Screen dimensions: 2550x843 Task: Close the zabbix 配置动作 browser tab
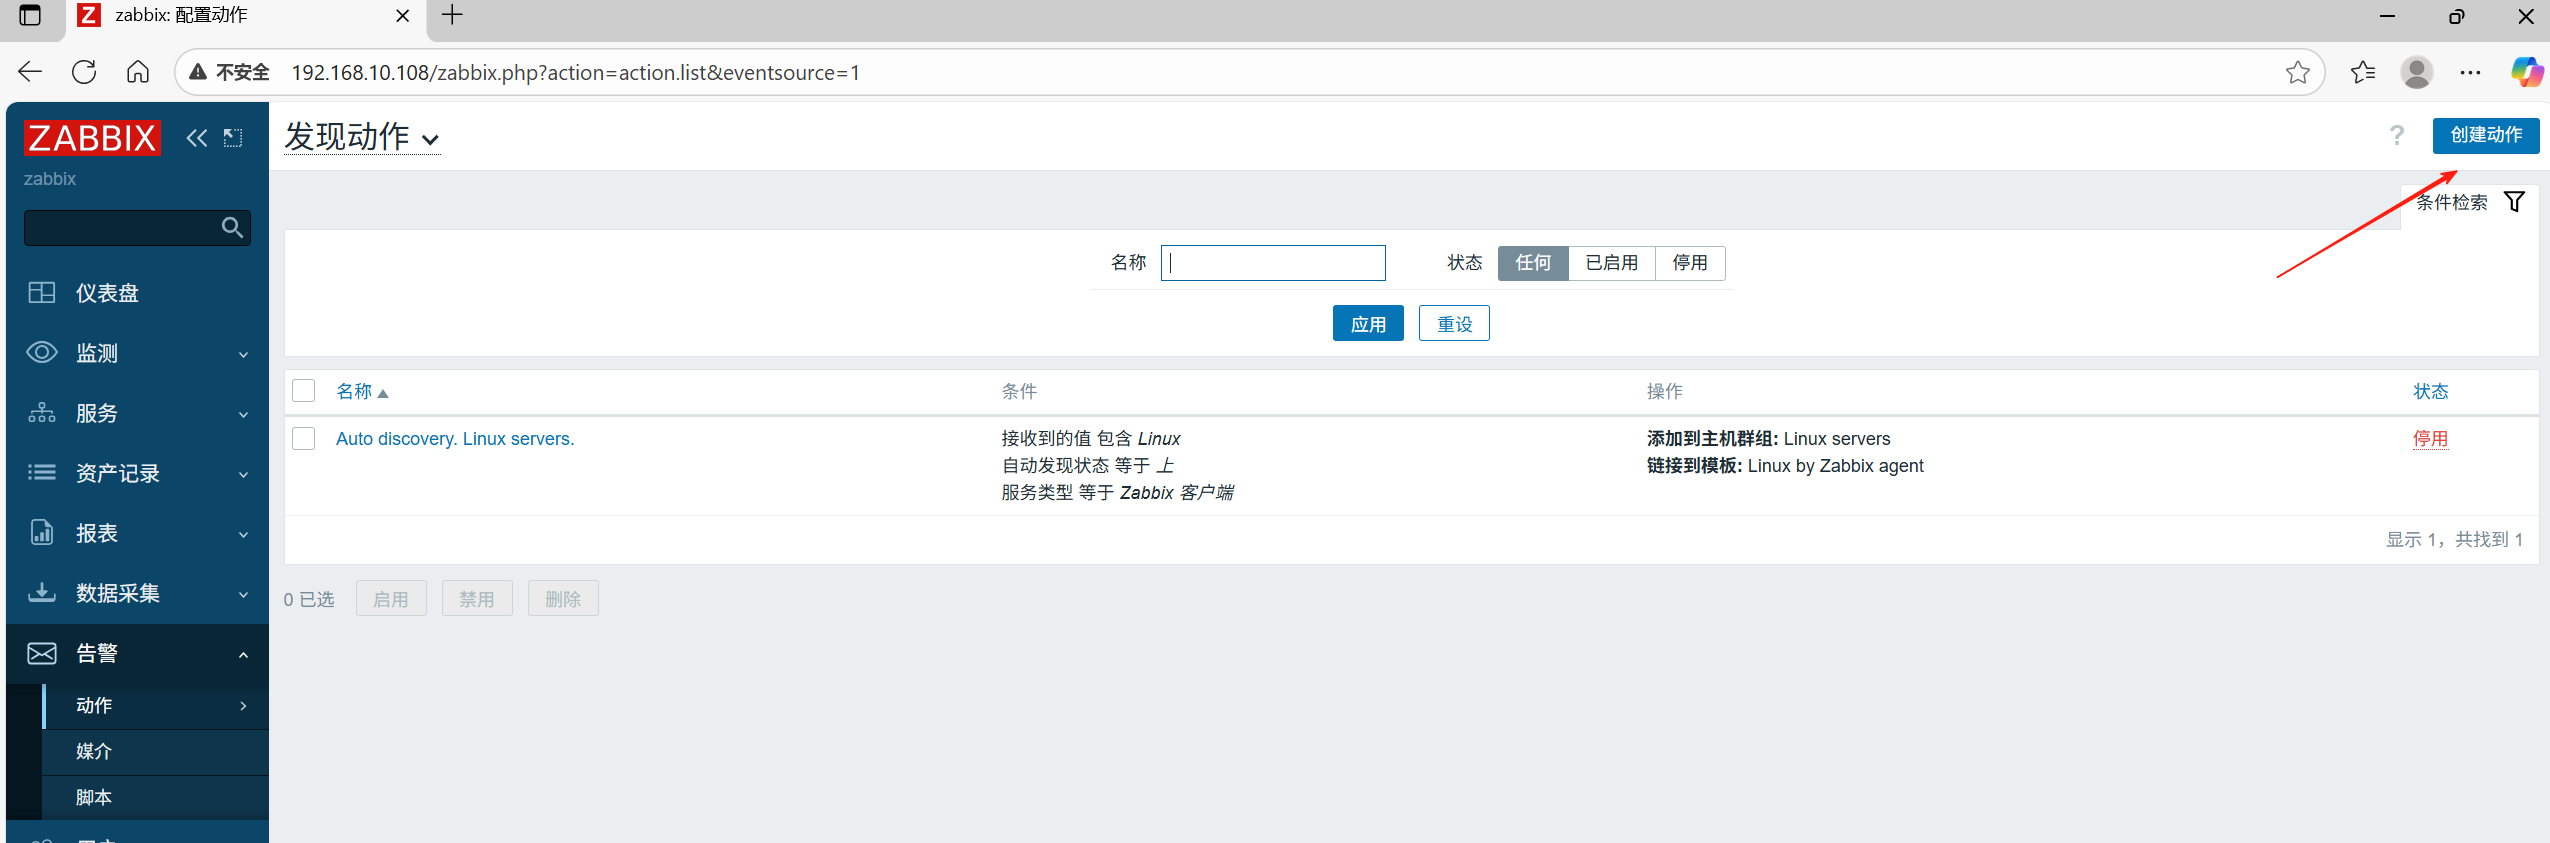click(x=402, y=16)
